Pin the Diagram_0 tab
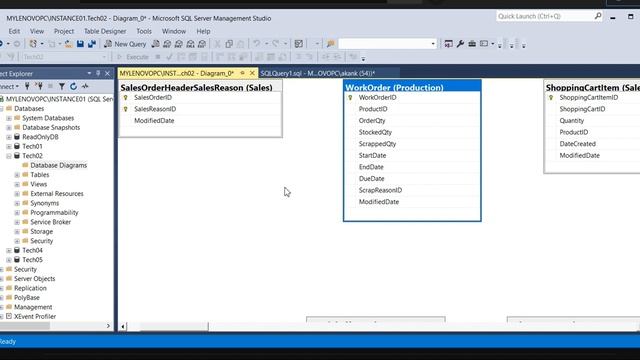 (242, 73)
